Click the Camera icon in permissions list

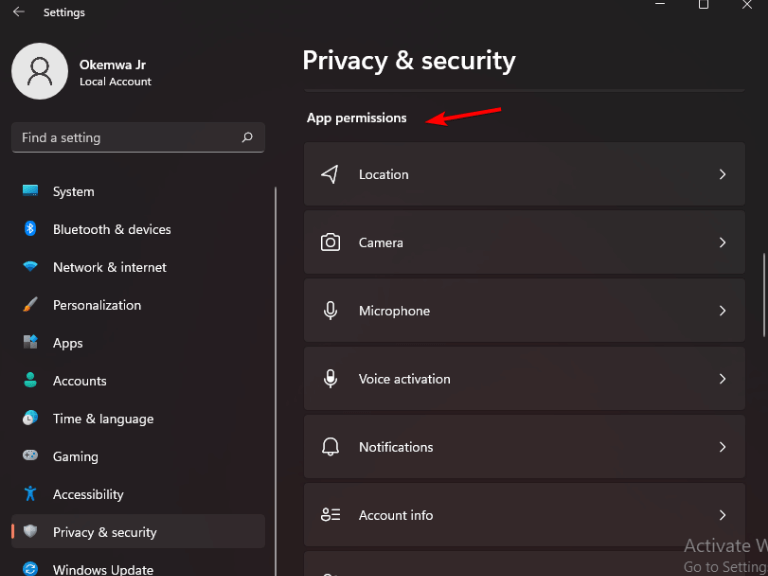(330, 242)
